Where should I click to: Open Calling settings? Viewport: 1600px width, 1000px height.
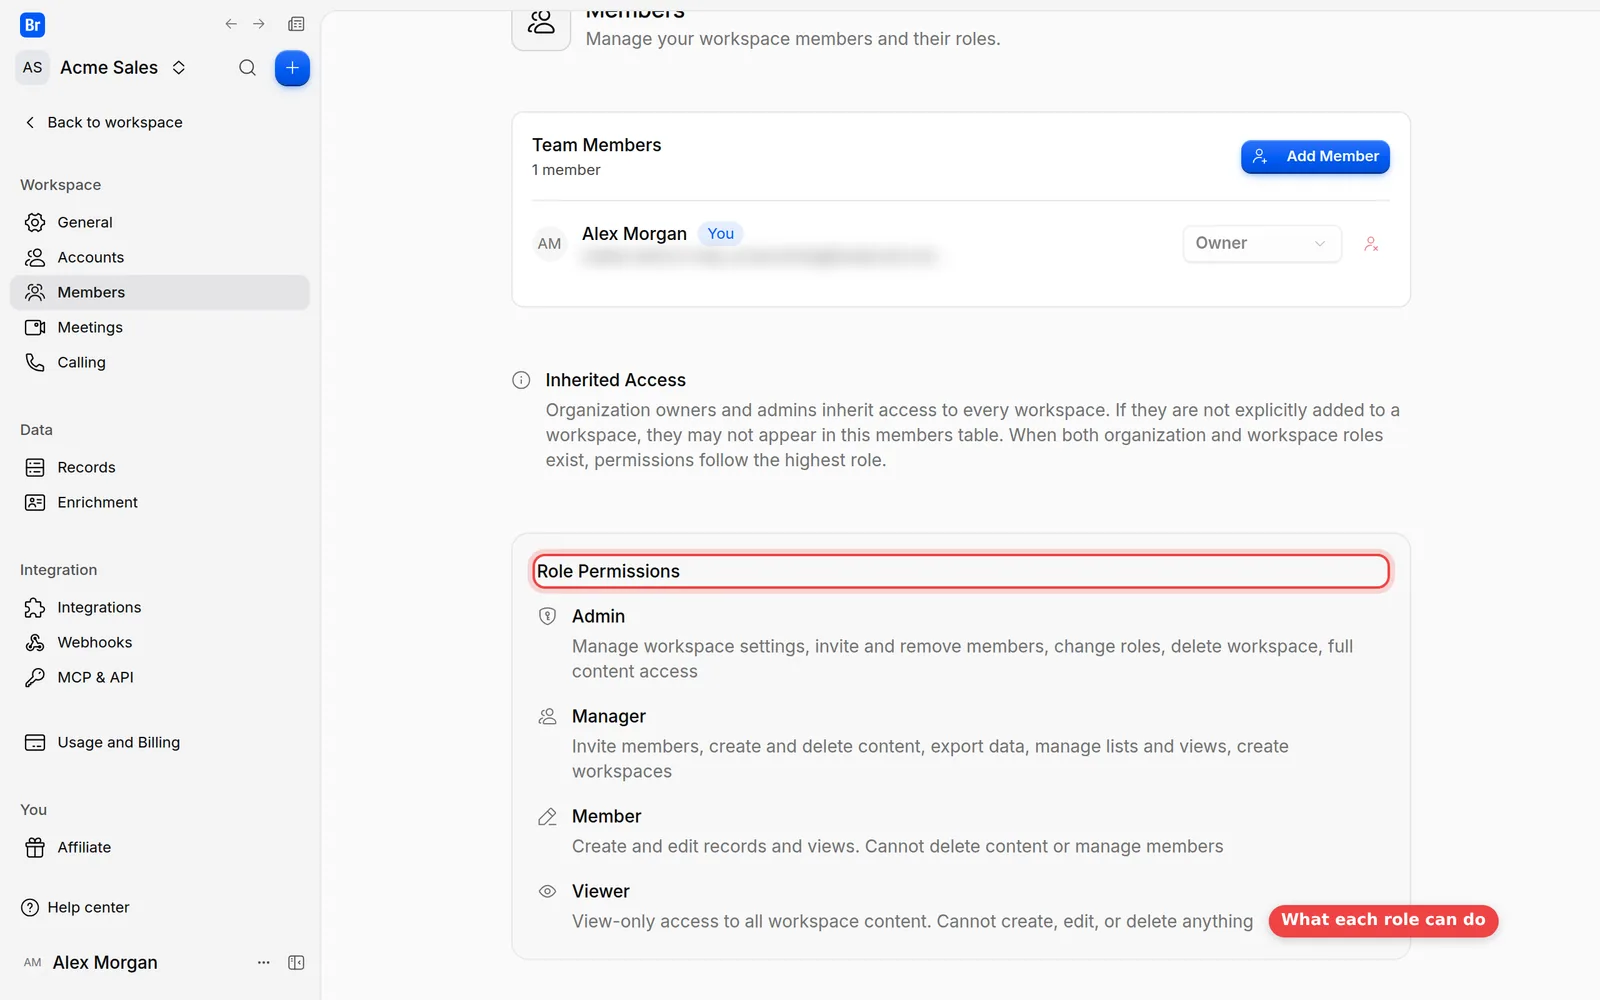coord(160,362)
